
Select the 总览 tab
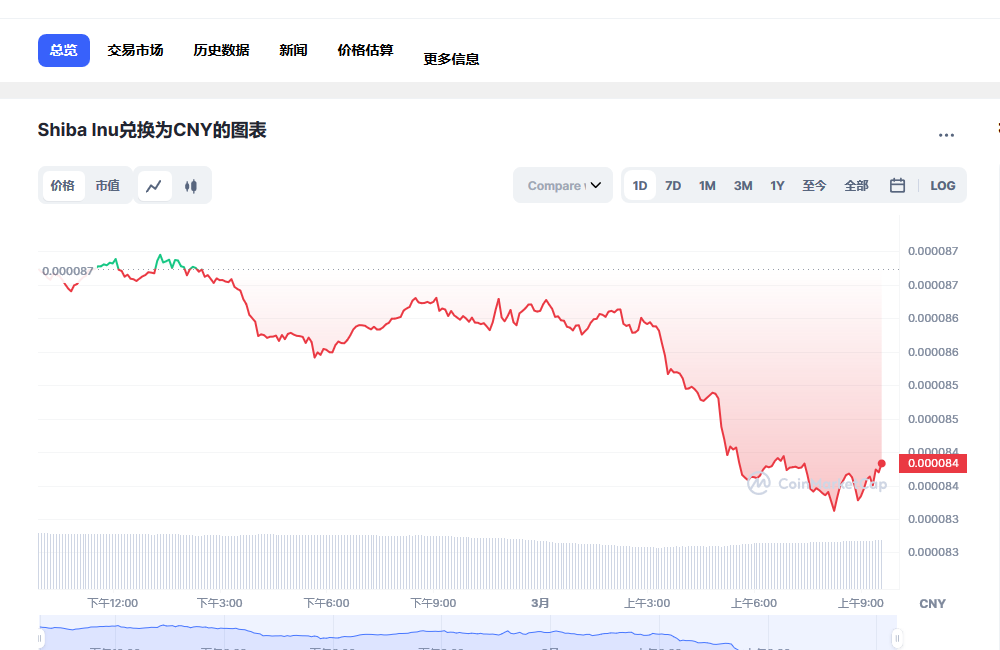pos(63,50)
